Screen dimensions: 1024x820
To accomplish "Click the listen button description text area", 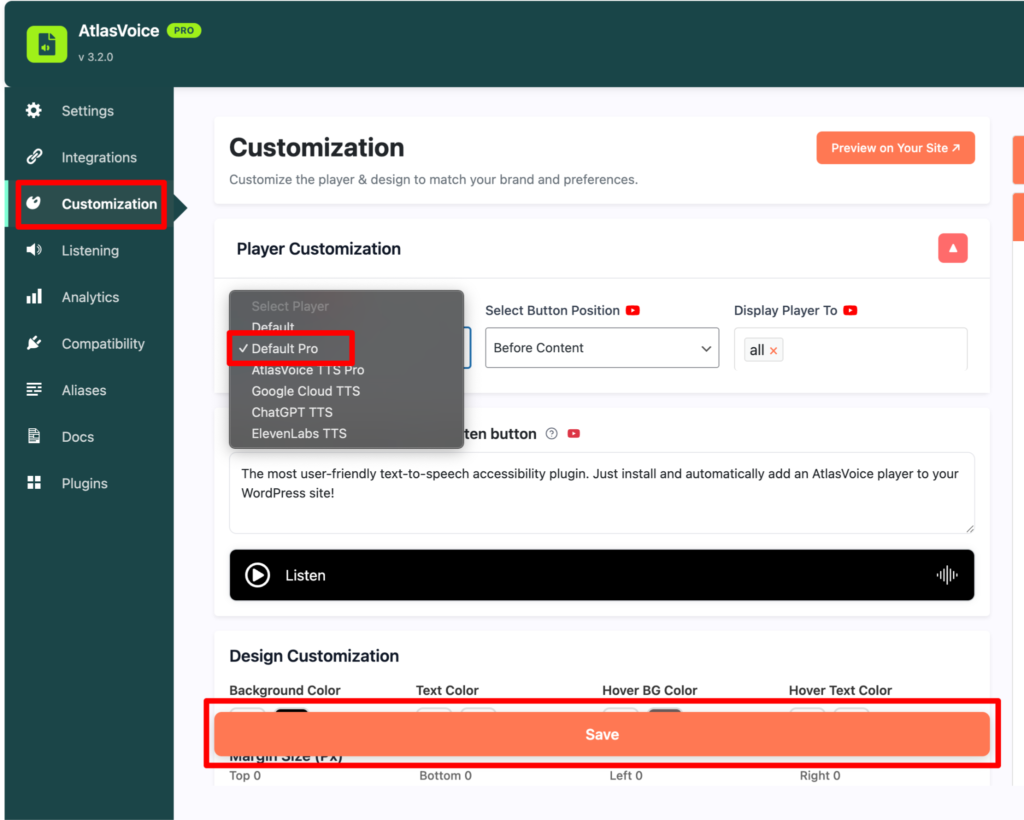I will [x=602, y=493].
